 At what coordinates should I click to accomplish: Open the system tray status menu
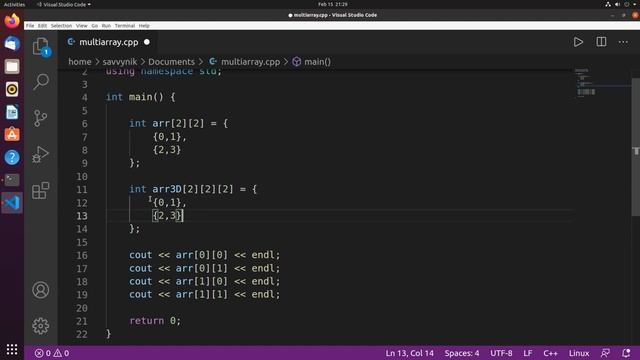(x=621, y=4)
